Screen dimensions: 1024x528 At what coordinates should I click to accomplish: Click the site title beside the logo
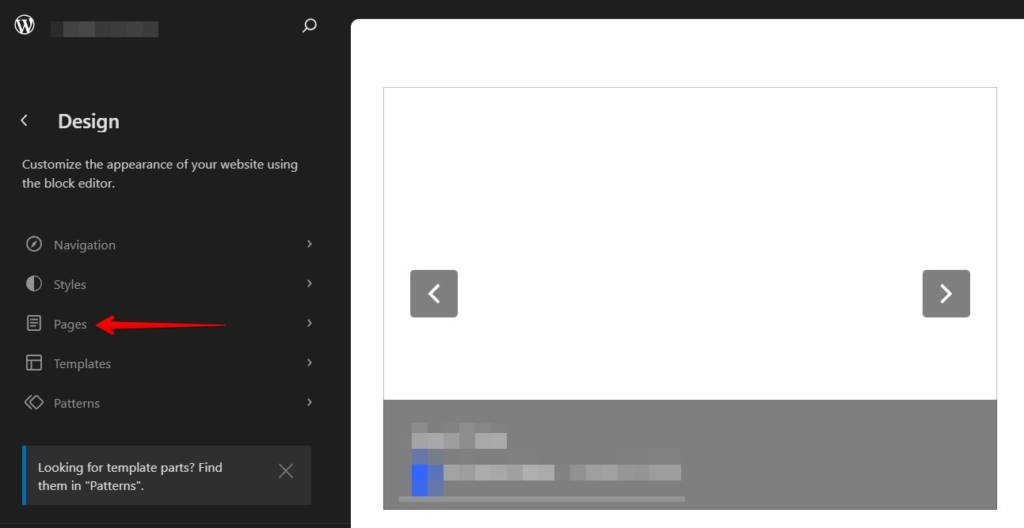105,28
